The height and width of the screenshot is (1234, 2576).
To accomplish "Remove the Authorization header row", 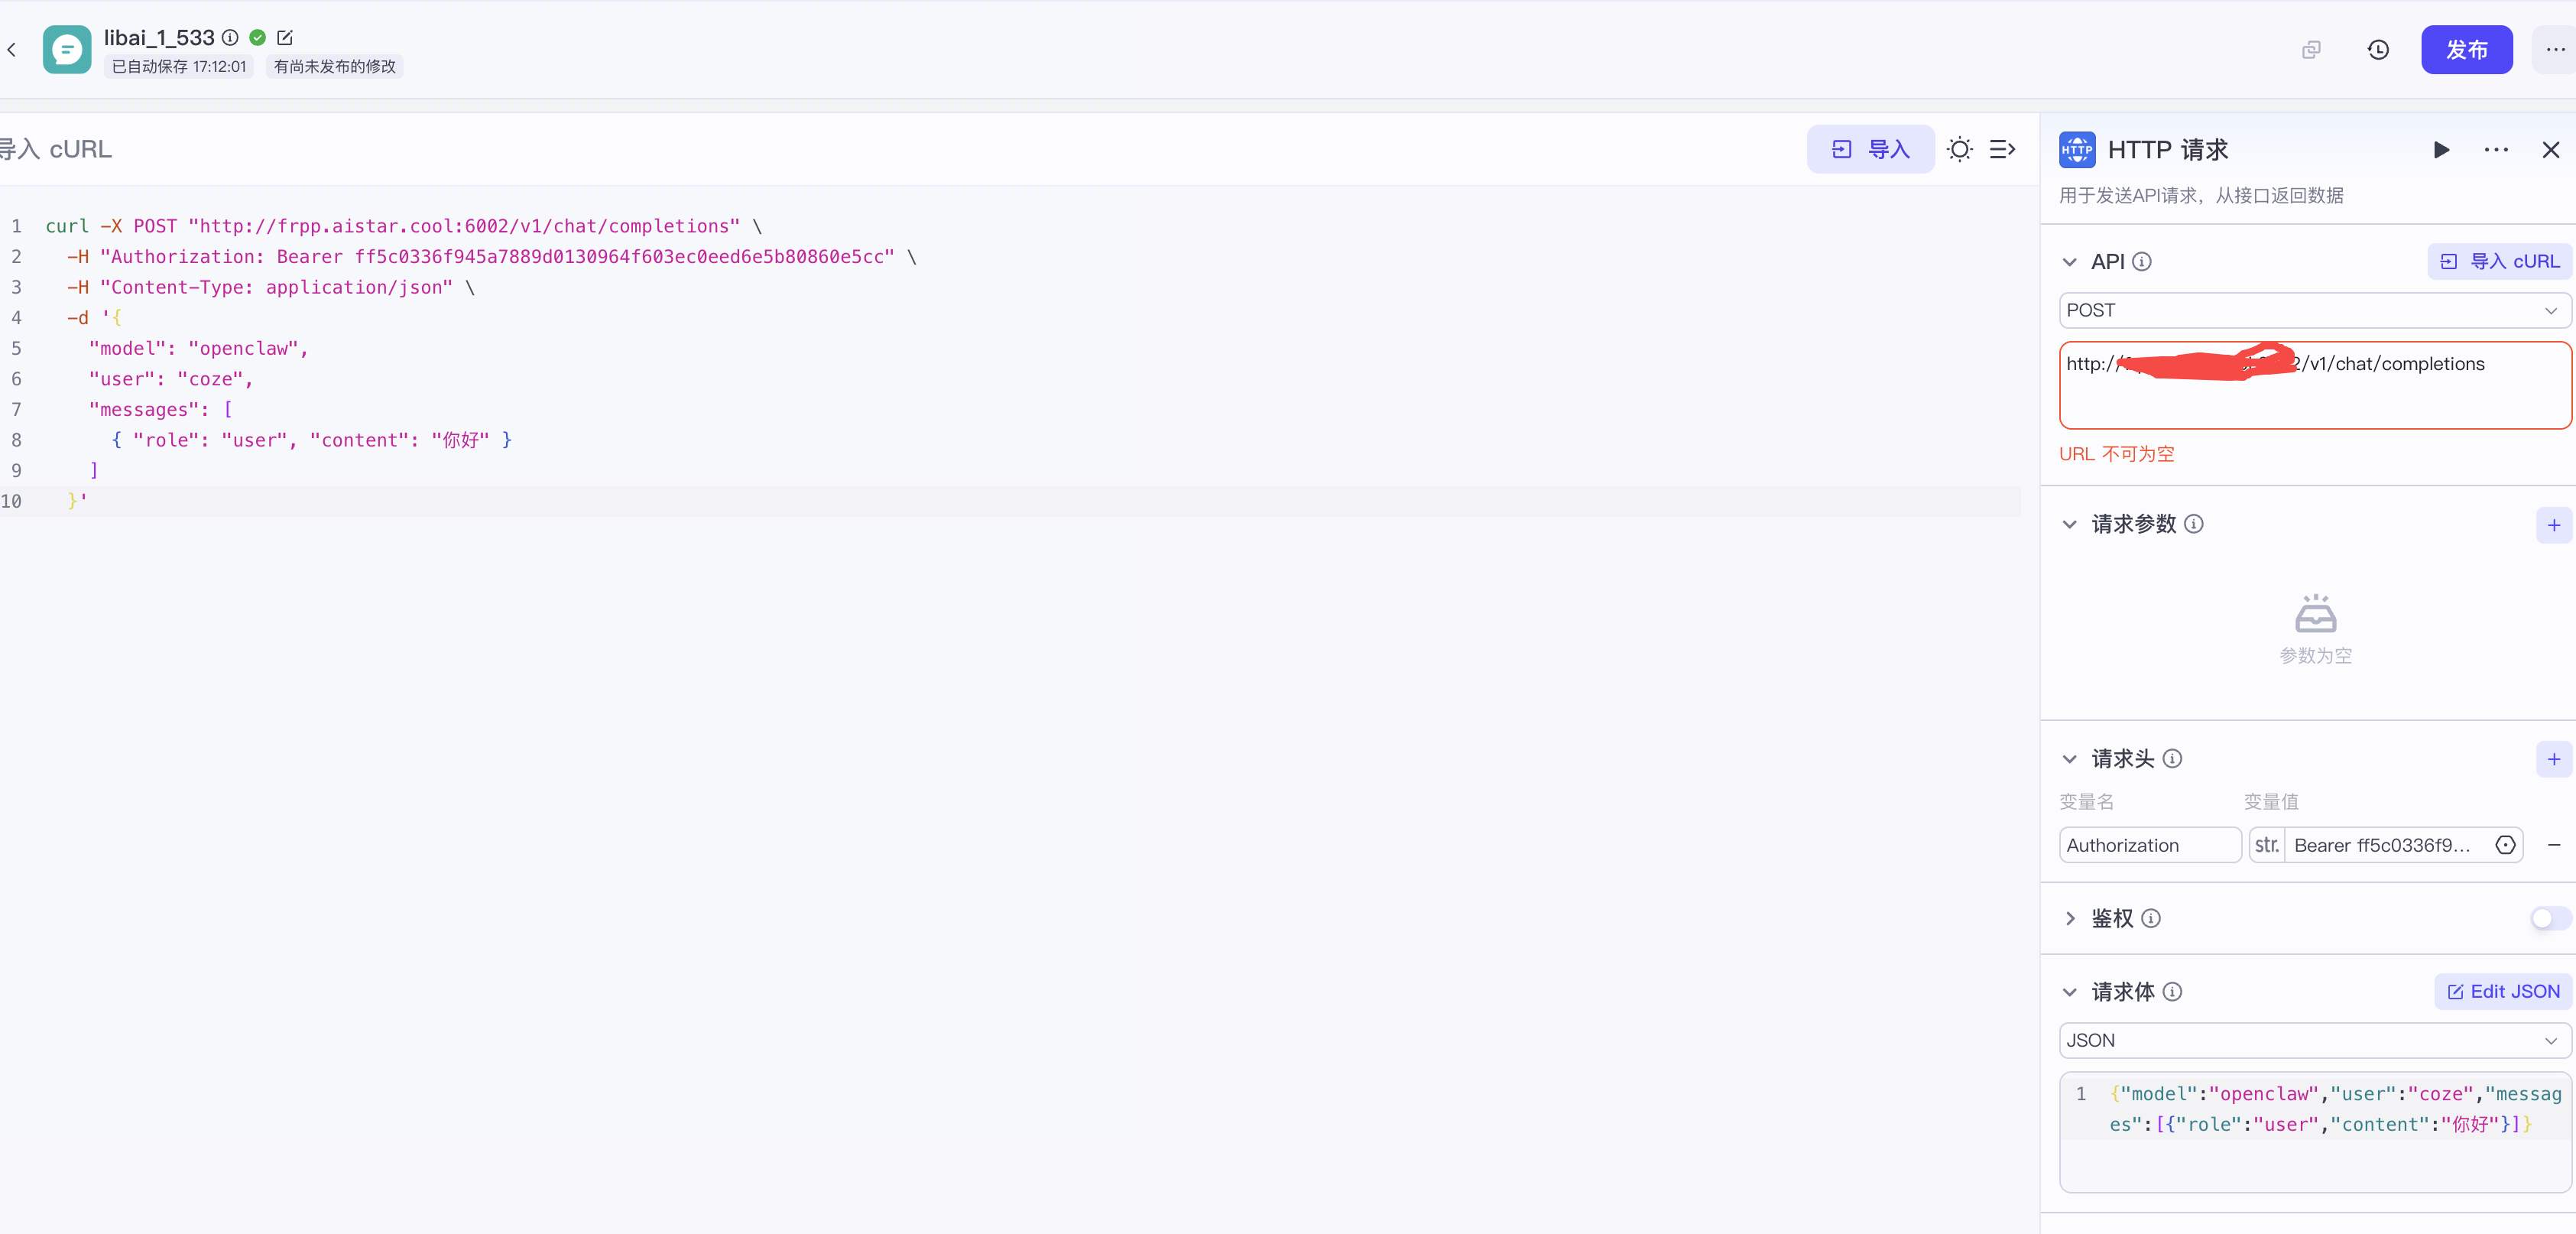I will click(x=2553, y=845).
